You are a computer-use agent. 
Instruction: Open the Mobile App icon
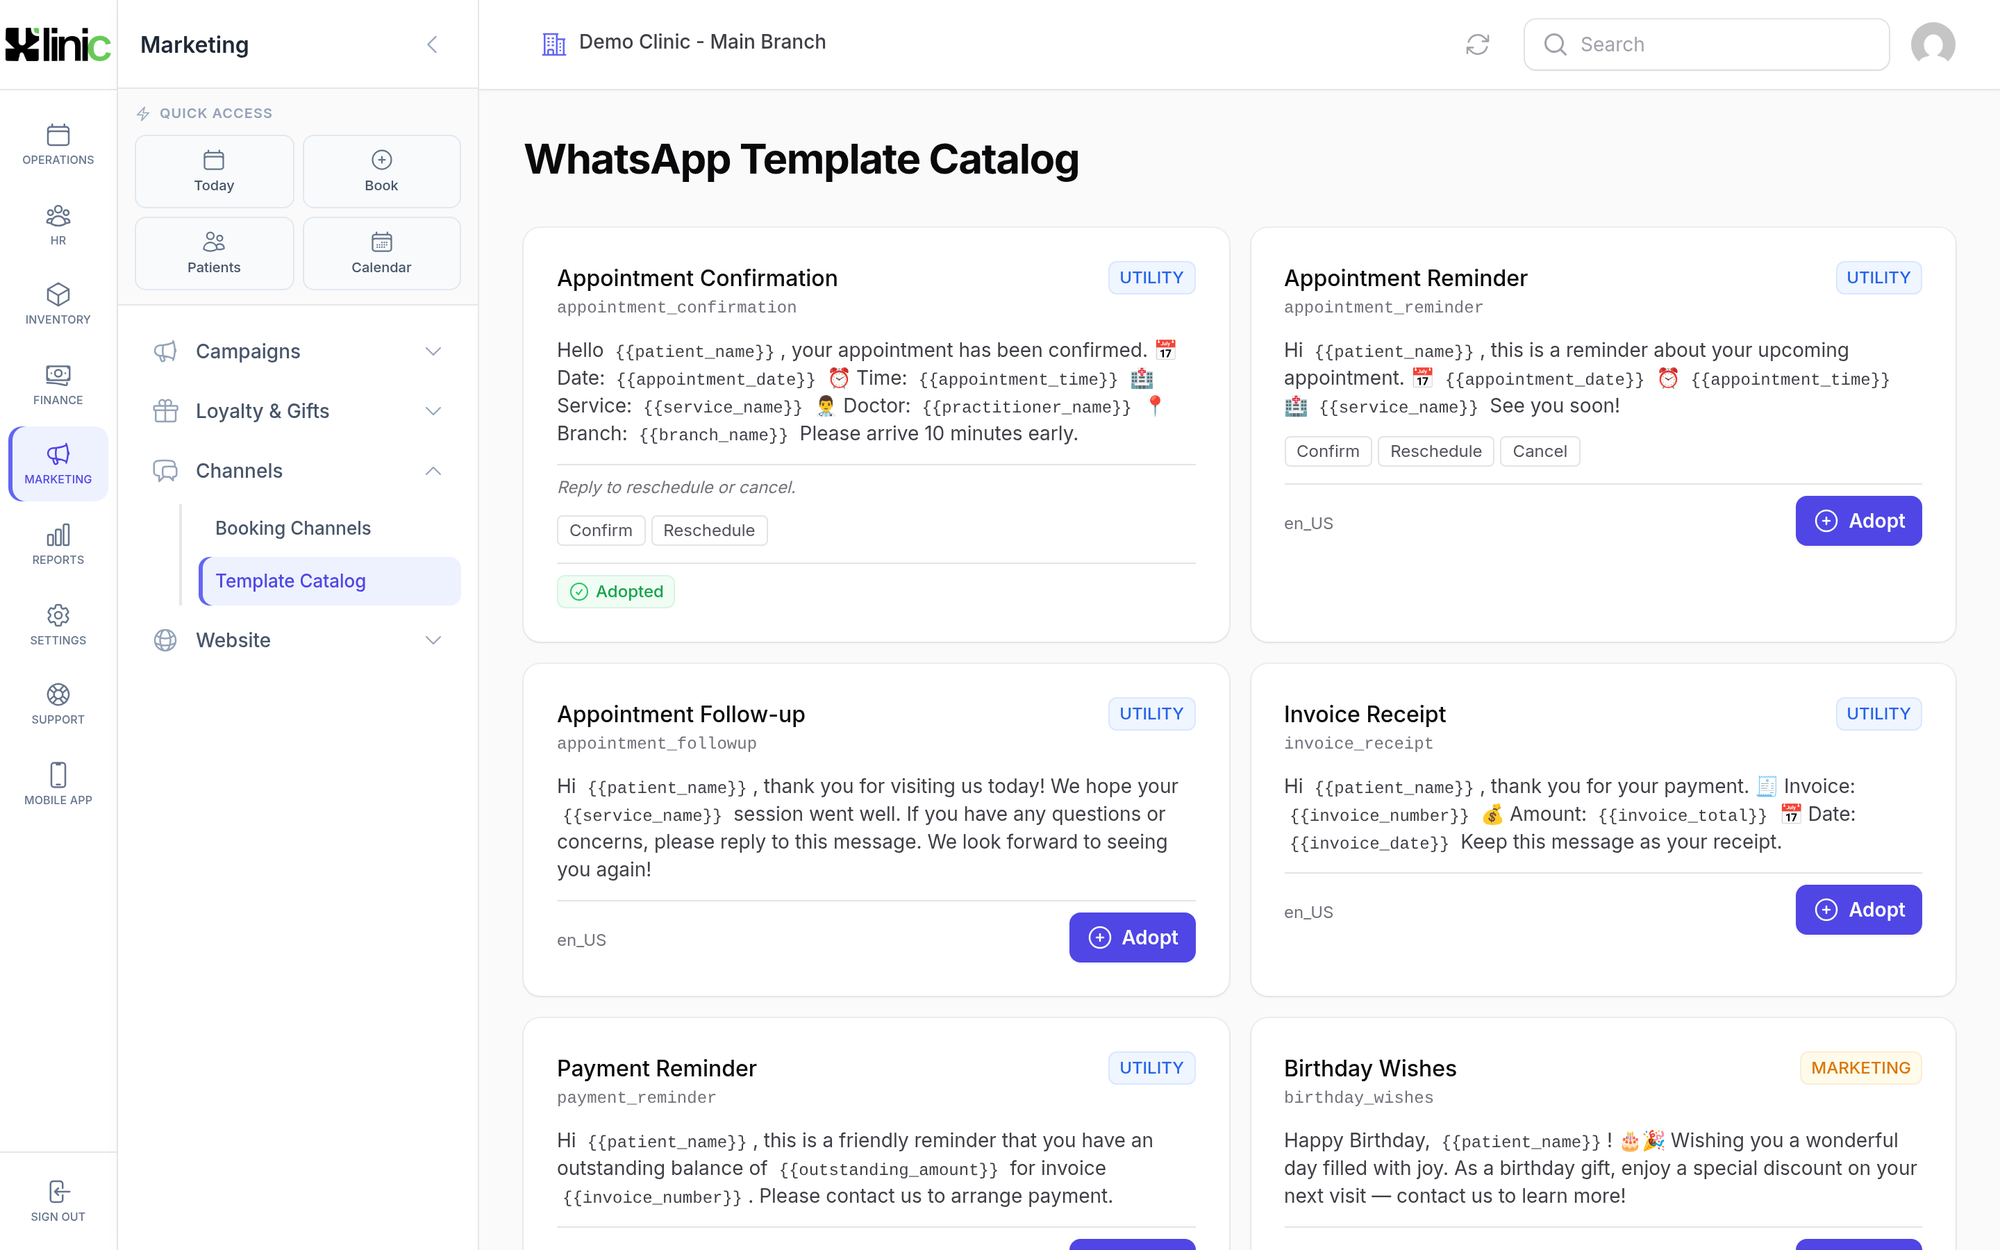tap(58, 775)
